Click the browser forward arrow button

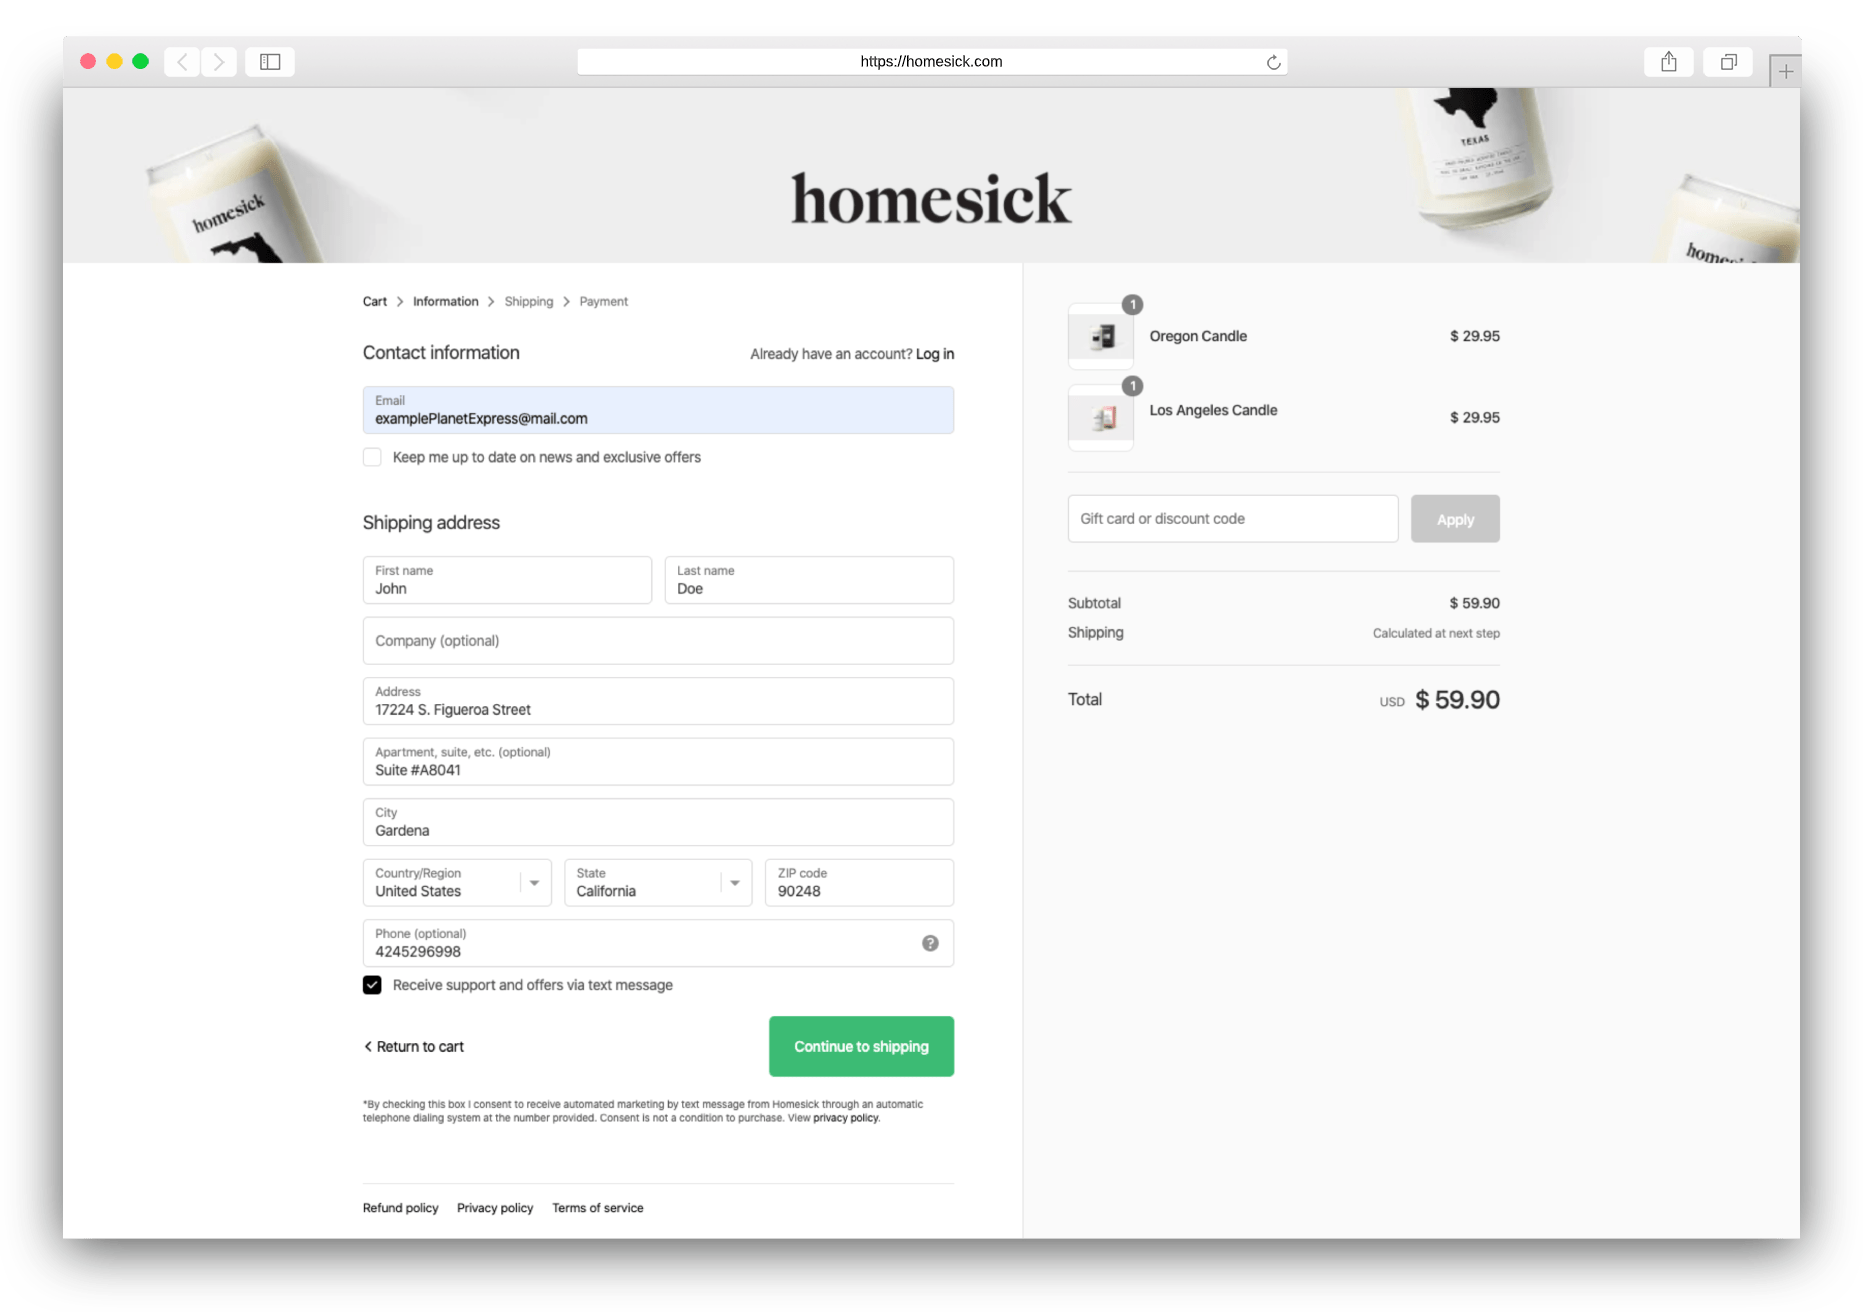(x=219, y=62)
